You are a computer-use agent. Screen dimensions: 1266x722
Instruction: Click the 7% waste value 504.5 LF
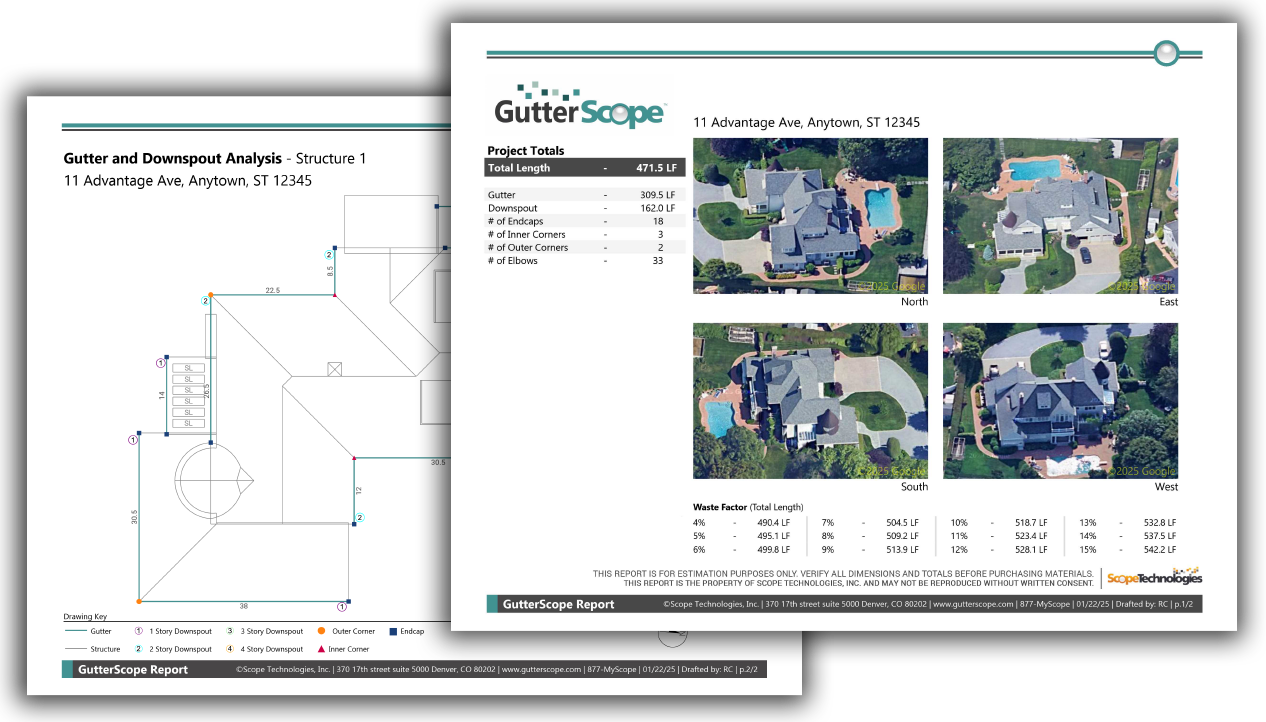pyautogui.click(x=901, y=522)
